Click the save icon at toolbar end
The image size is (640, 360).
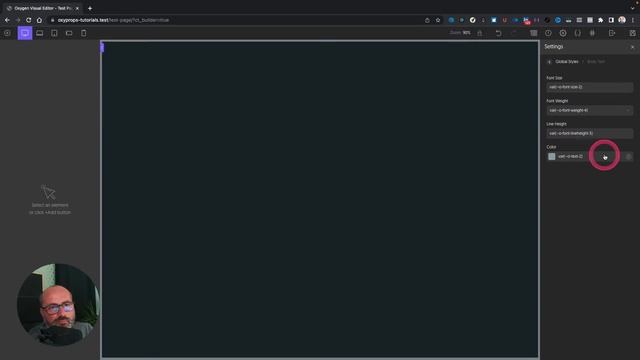632,33
